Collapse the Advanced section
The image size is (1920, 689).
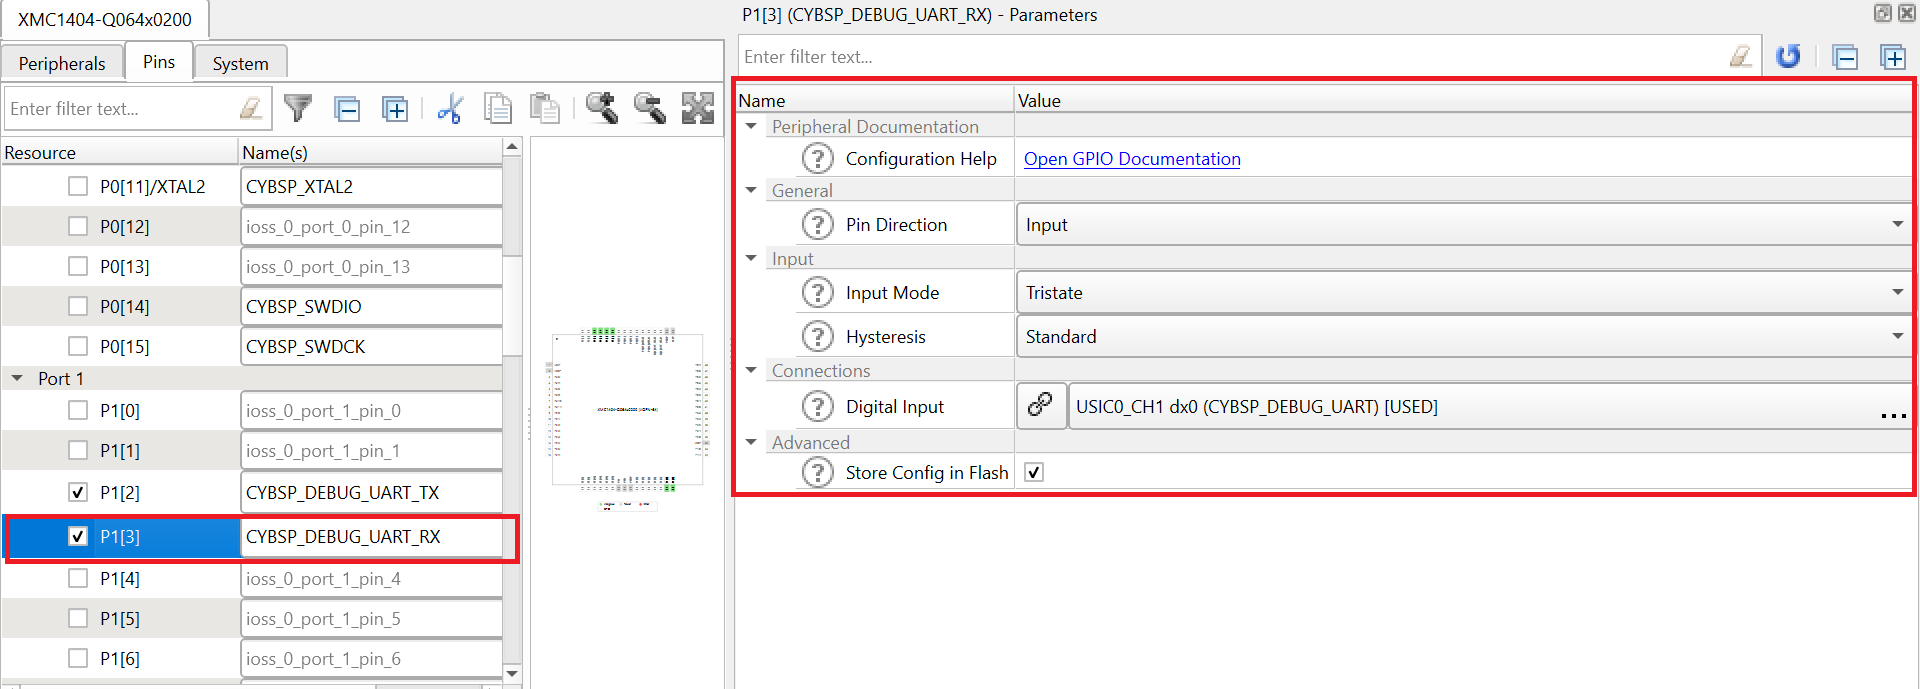(751, 442)
